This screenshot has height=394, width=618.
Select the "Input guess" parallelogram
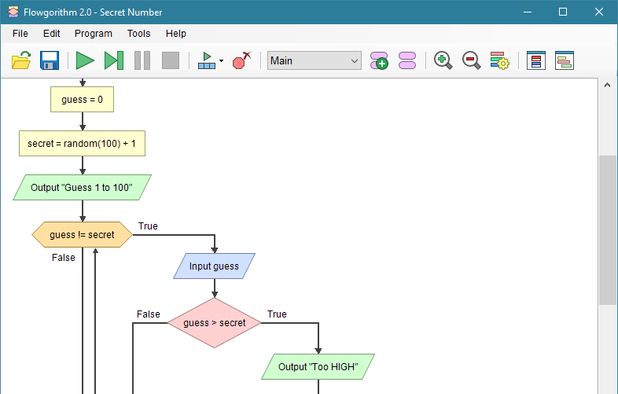click(214, 266)
